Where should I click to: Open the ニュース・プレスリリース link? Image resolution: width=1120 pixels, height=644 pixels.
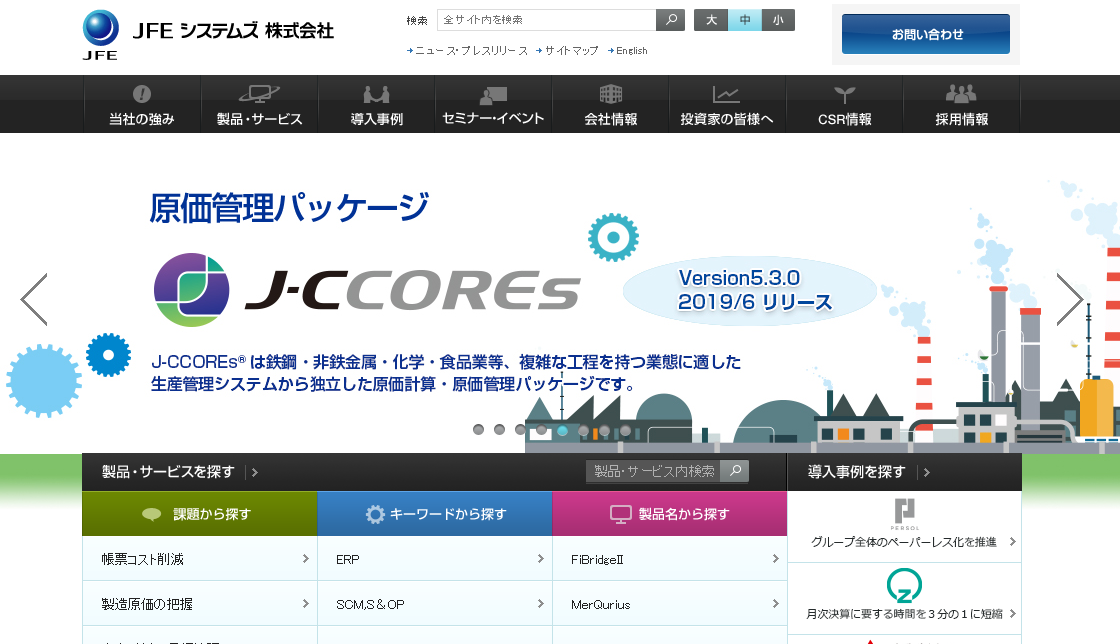pyautogui.click(x=467, y=51)
